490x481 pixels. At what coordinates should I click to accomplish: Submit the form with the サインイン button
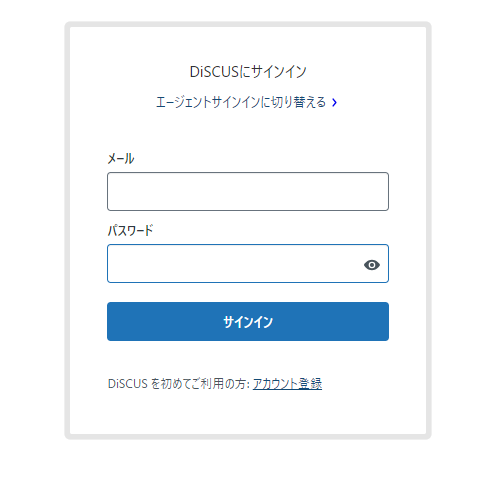click(x=248, y=321)
